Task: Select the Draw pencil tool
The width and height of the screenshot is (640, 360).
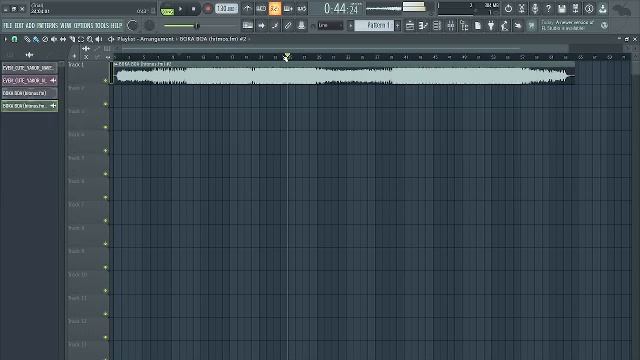Action: pos(27,39)
